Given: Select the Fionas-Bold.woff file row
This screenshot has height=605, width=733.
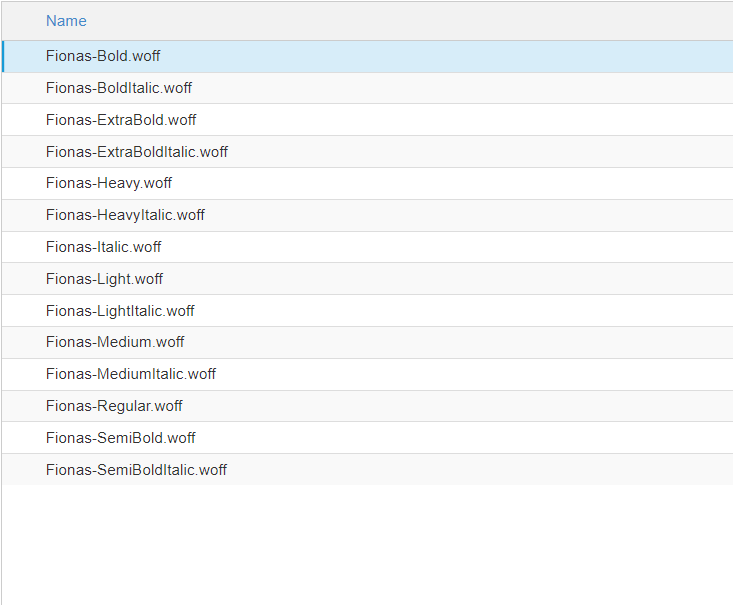Looking at the screenshot, I should click(367, 56).
